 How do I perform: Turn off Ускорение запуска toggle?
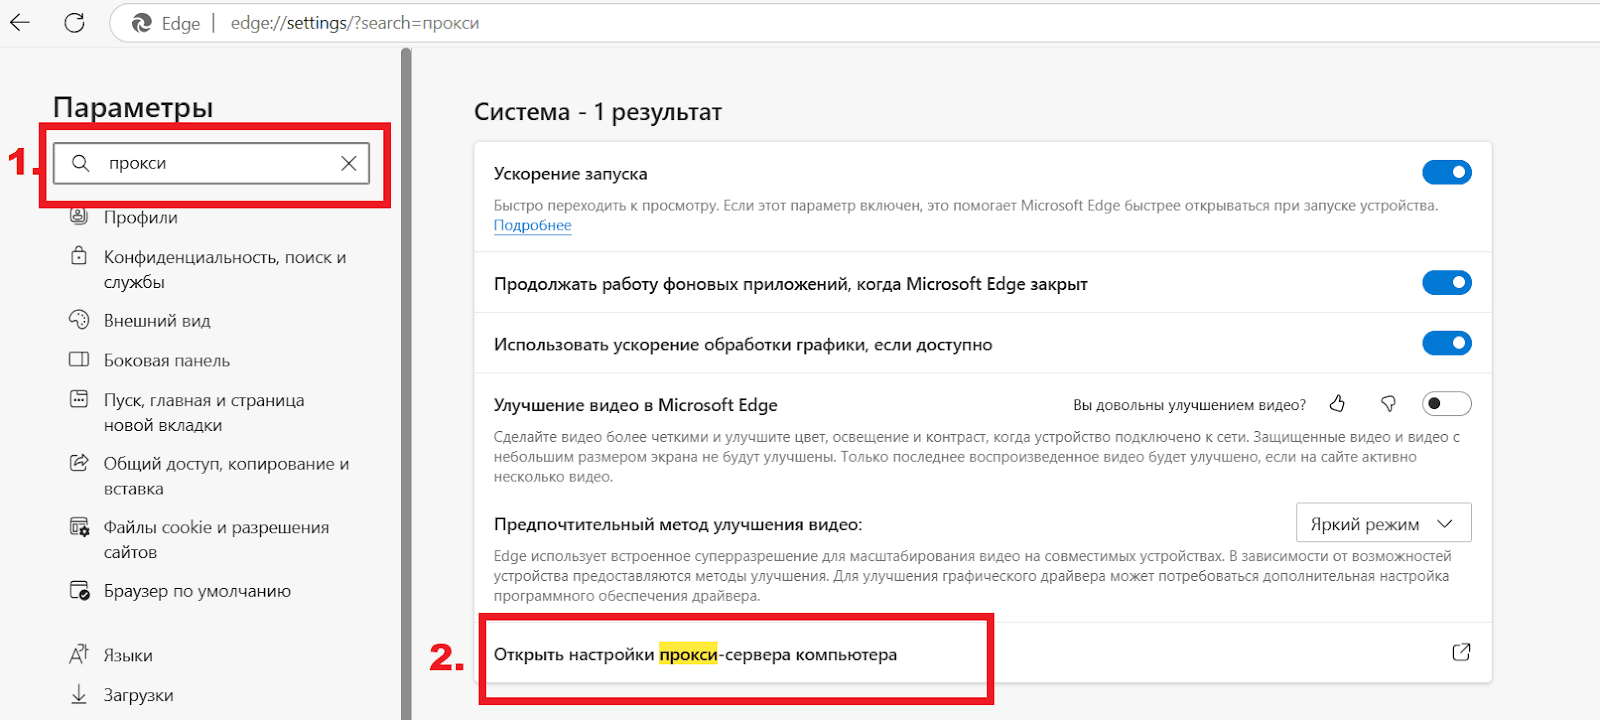pos(1447,173)
